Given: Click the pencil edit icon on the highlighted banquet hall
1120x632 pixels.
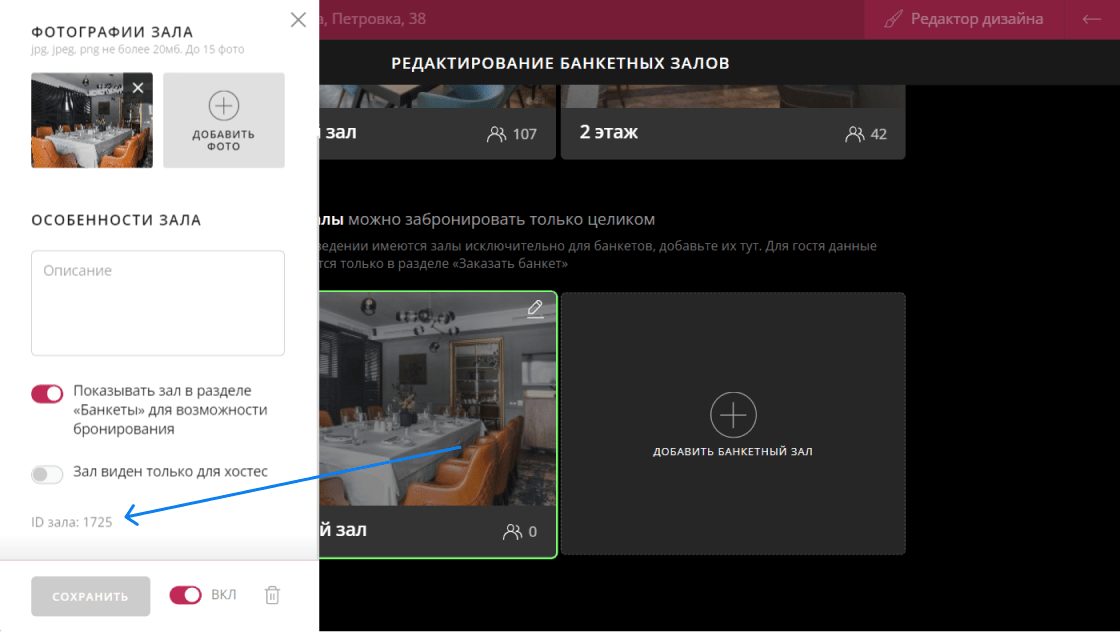Looking at the screenshot, I should [534, 310].
